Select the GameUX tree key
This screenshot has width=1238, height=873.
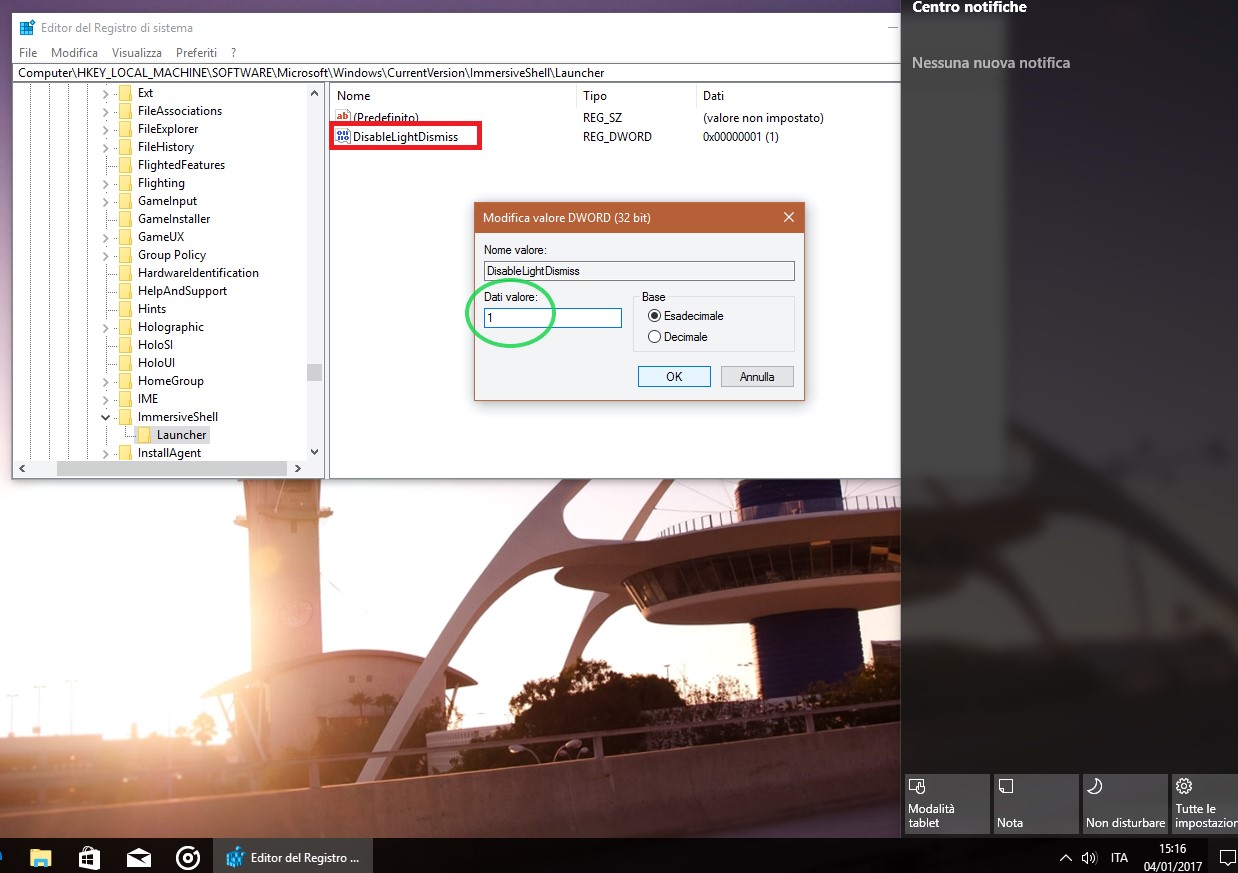coord(161,237)
